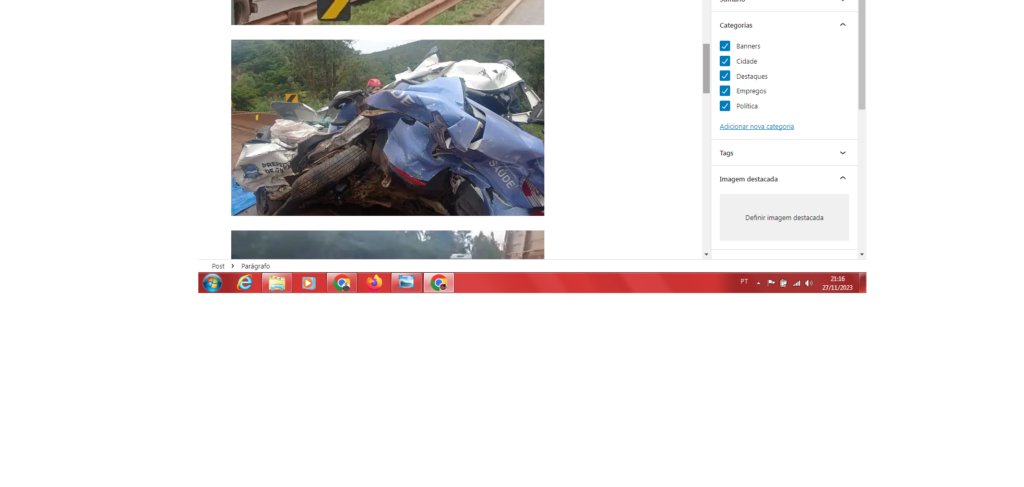Open network signal tray icon
Image resolution: width=1024 pixels, height=487 pixels.
tap(796, 283)
